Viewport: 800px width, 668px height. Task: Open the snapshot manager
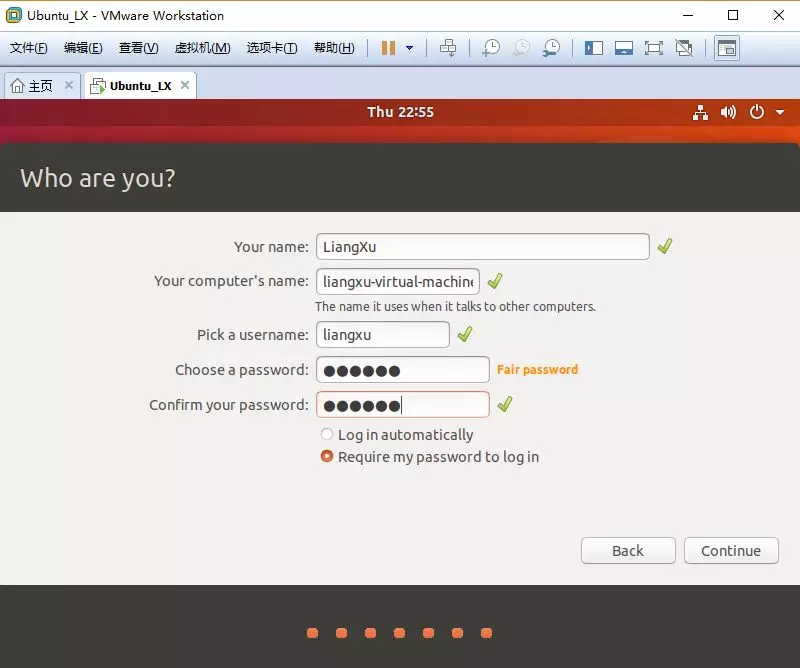(x=552, y=48)
